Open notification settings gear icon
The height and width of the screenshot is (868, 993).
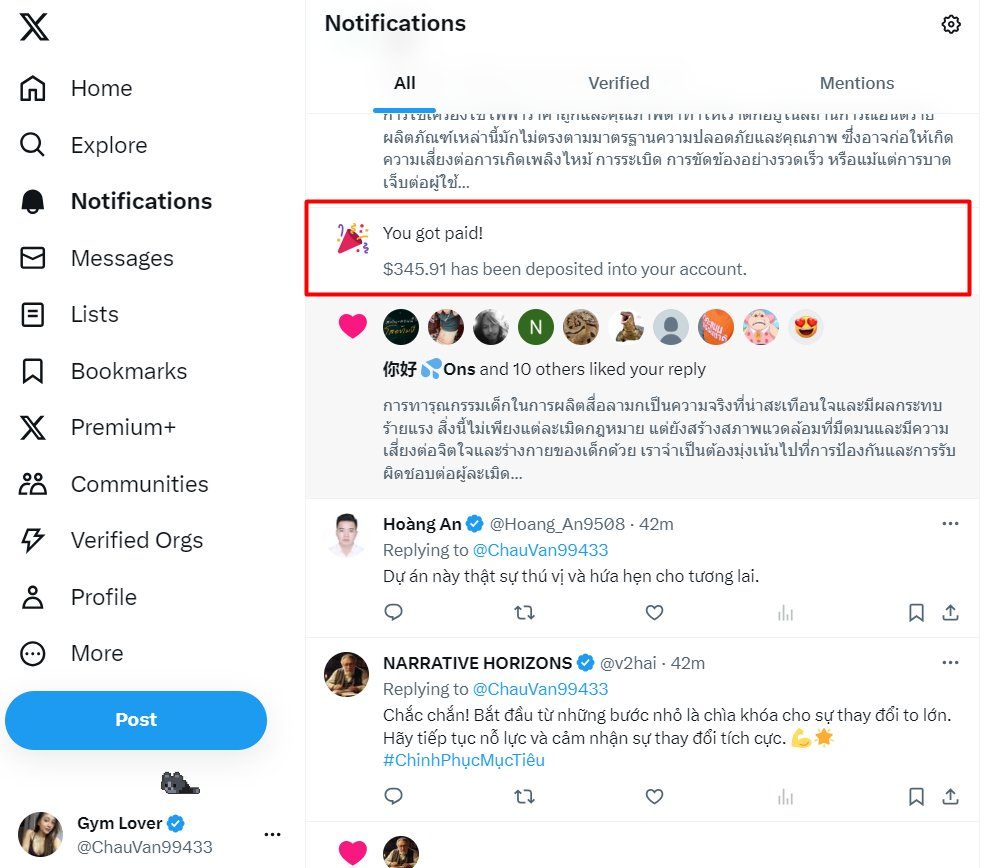951,24
